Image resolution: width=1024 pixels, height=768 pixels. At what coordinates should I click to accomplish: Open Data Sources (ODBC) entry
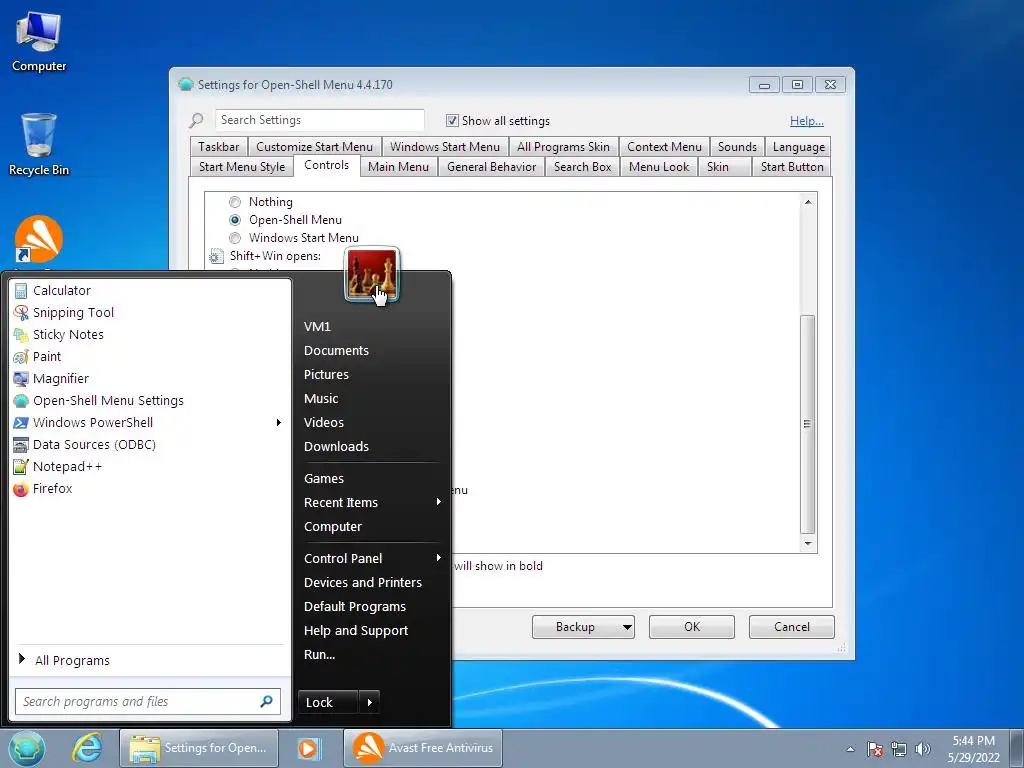click(x=149, y=445)
